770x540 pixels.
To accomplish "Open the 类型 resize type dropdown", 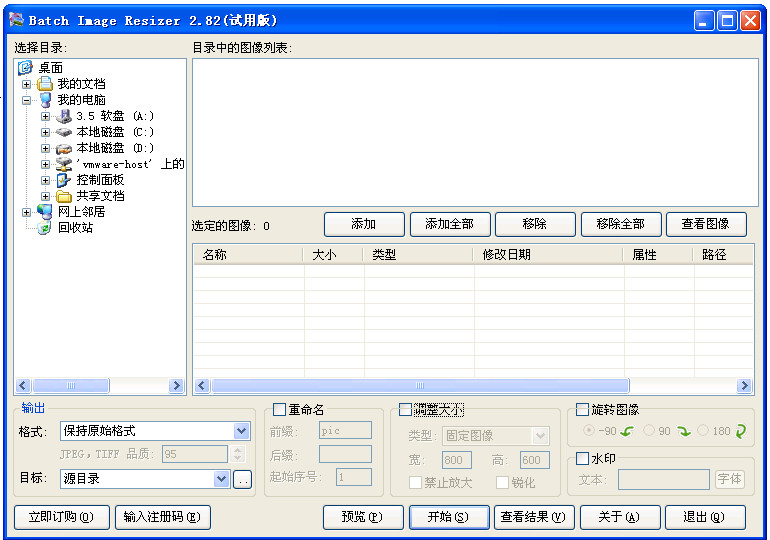I will point(540,435).
